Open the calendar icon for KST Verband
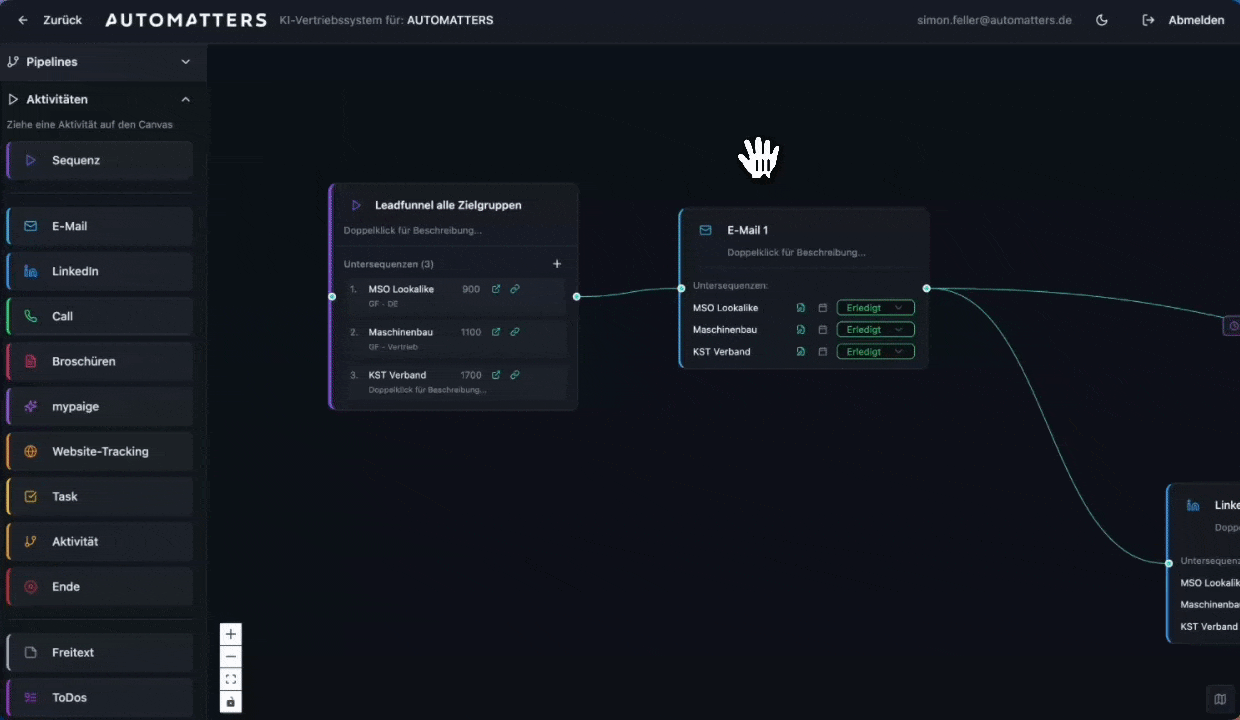This screenshot has height=720, width=1240. coord(823,352)
